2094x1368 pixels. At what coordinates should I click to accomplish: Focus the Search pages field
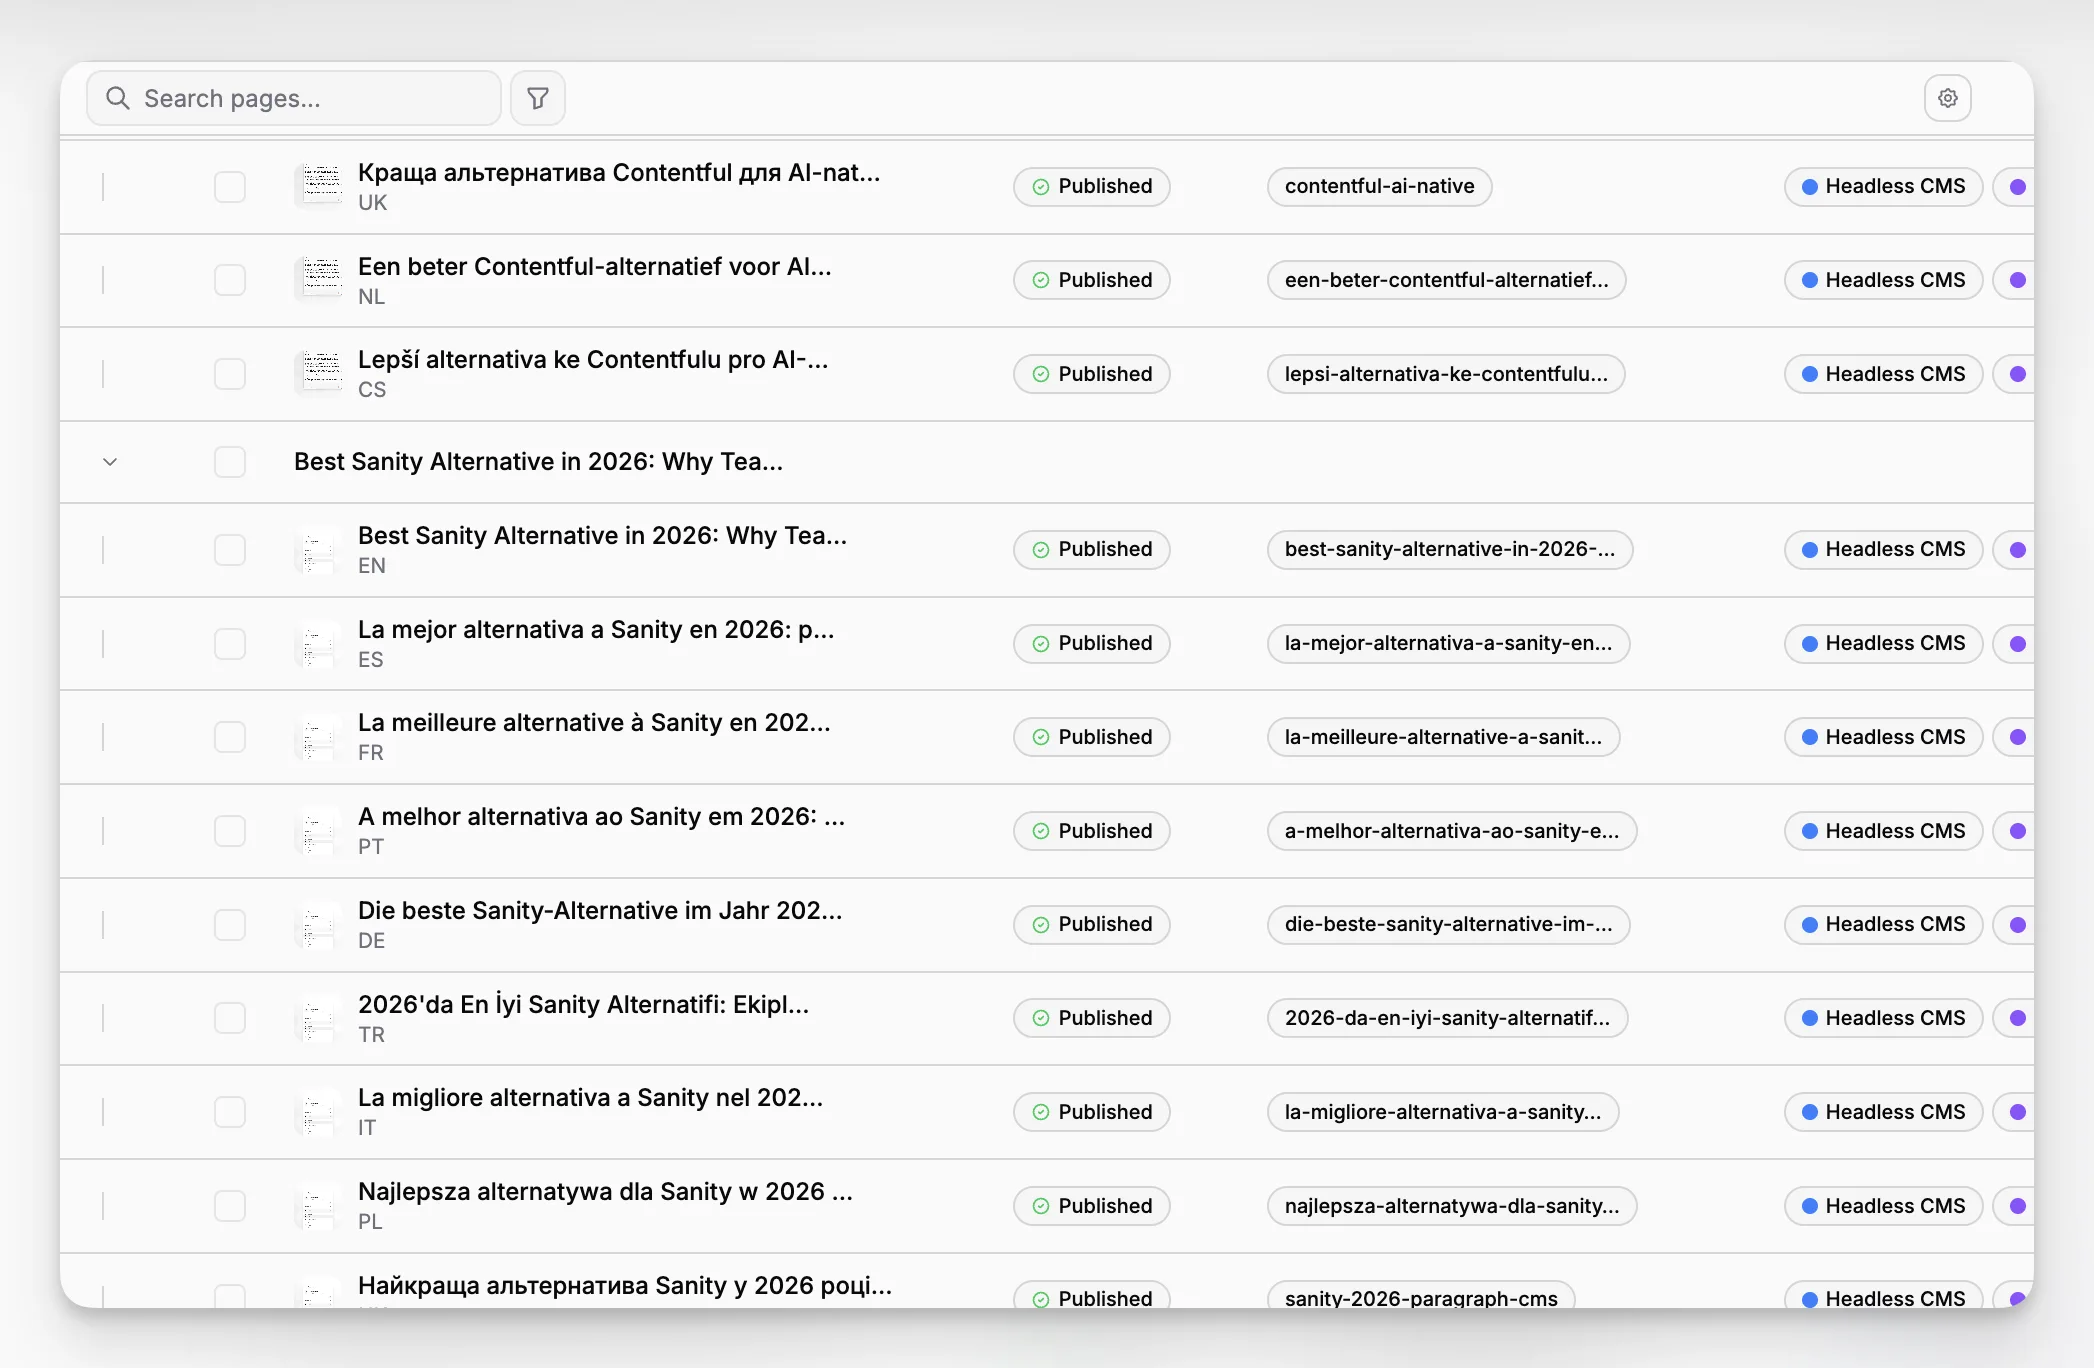click(294, 98)
